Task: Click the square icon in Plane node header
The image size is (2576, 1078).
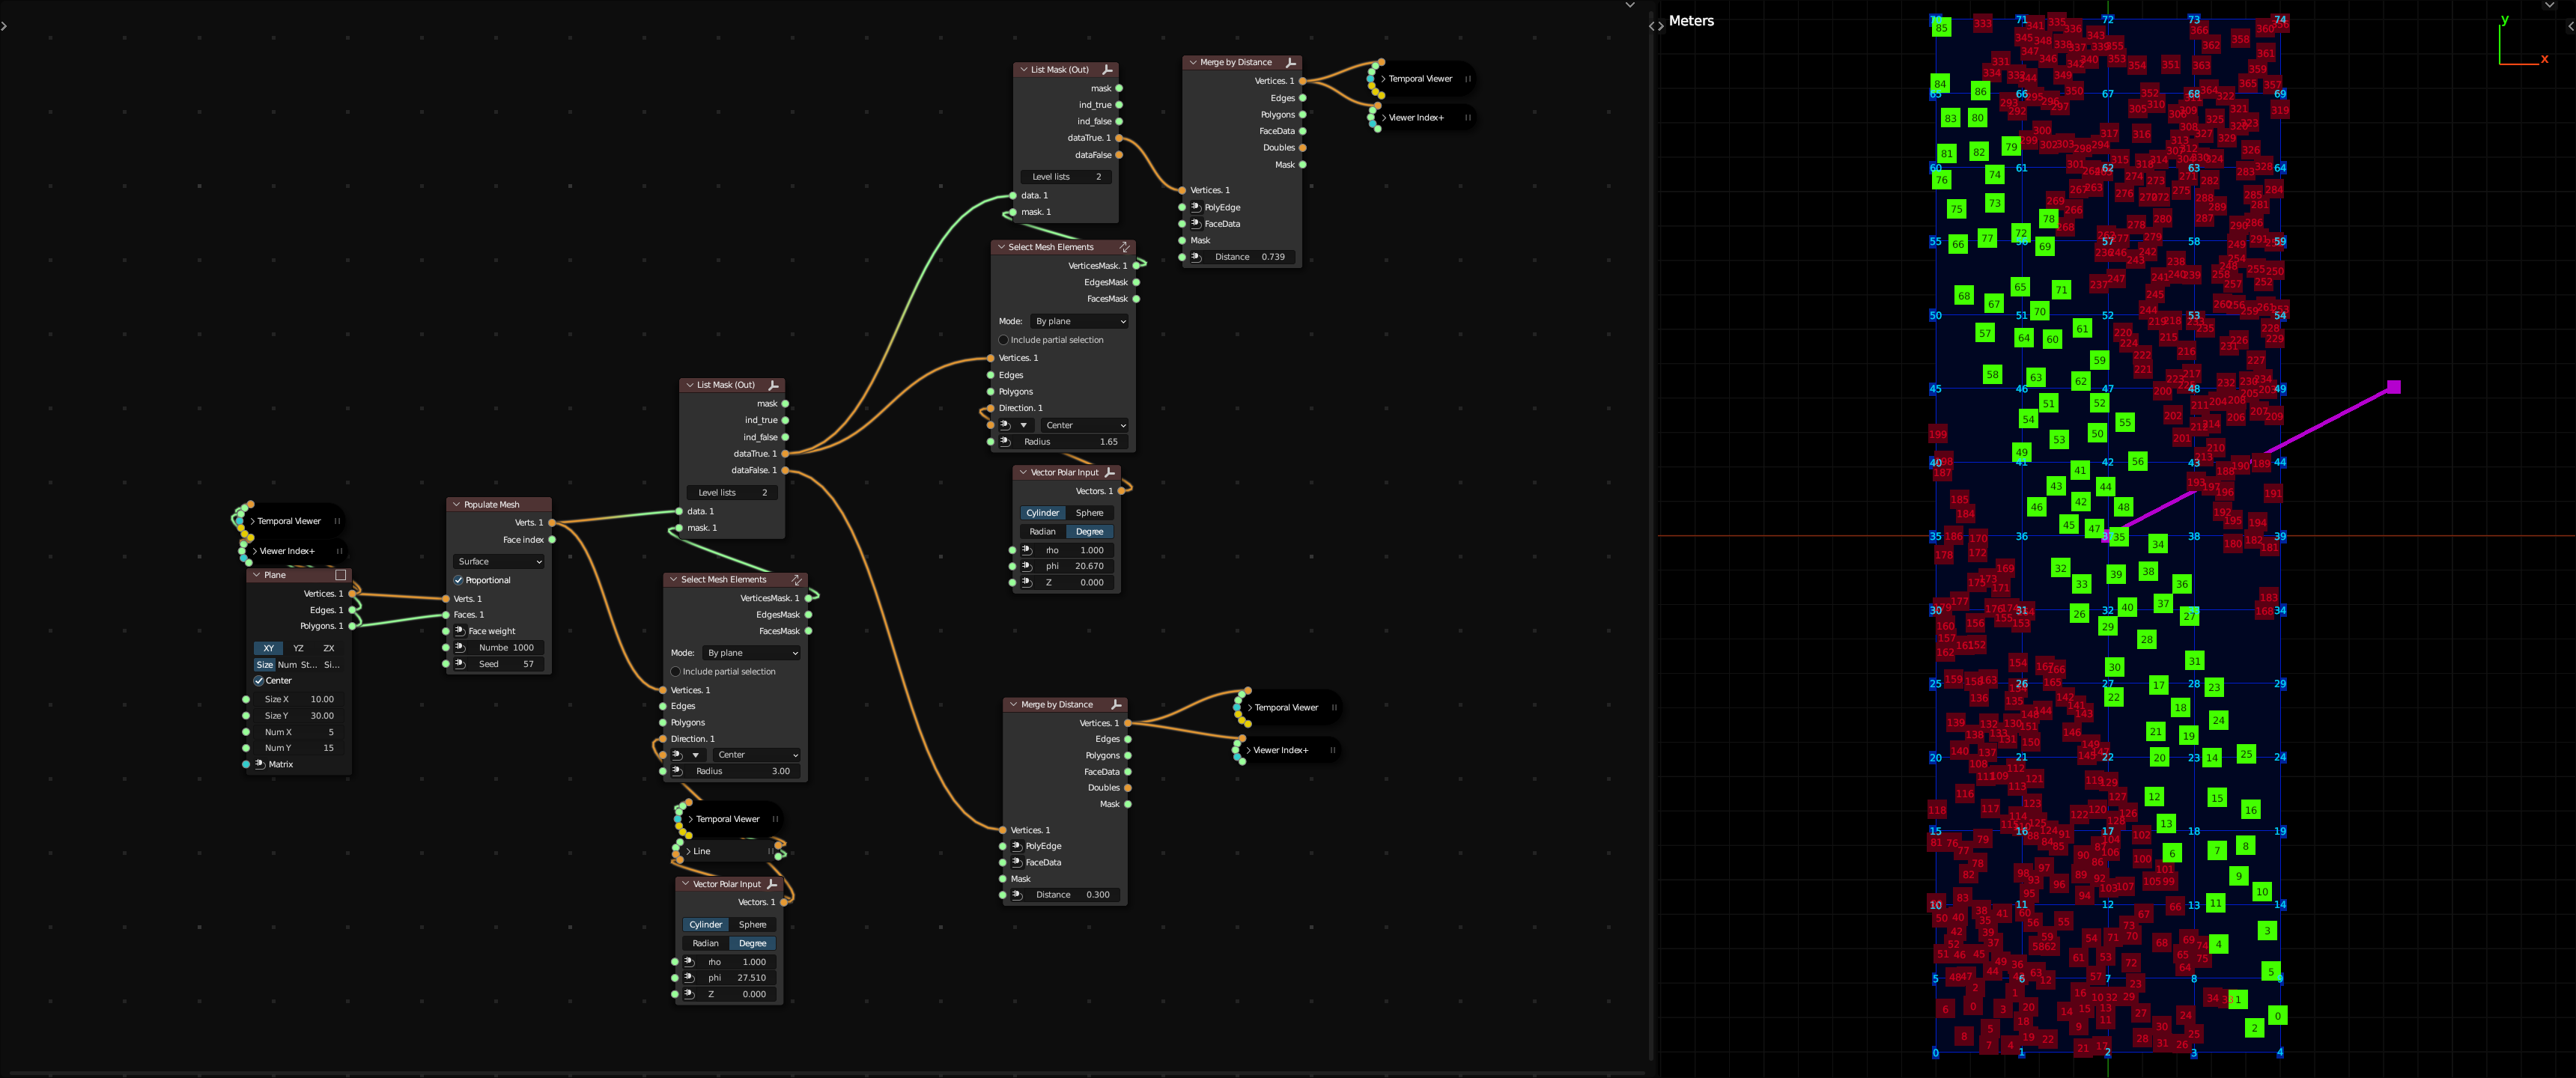Action: pos(340,575)
